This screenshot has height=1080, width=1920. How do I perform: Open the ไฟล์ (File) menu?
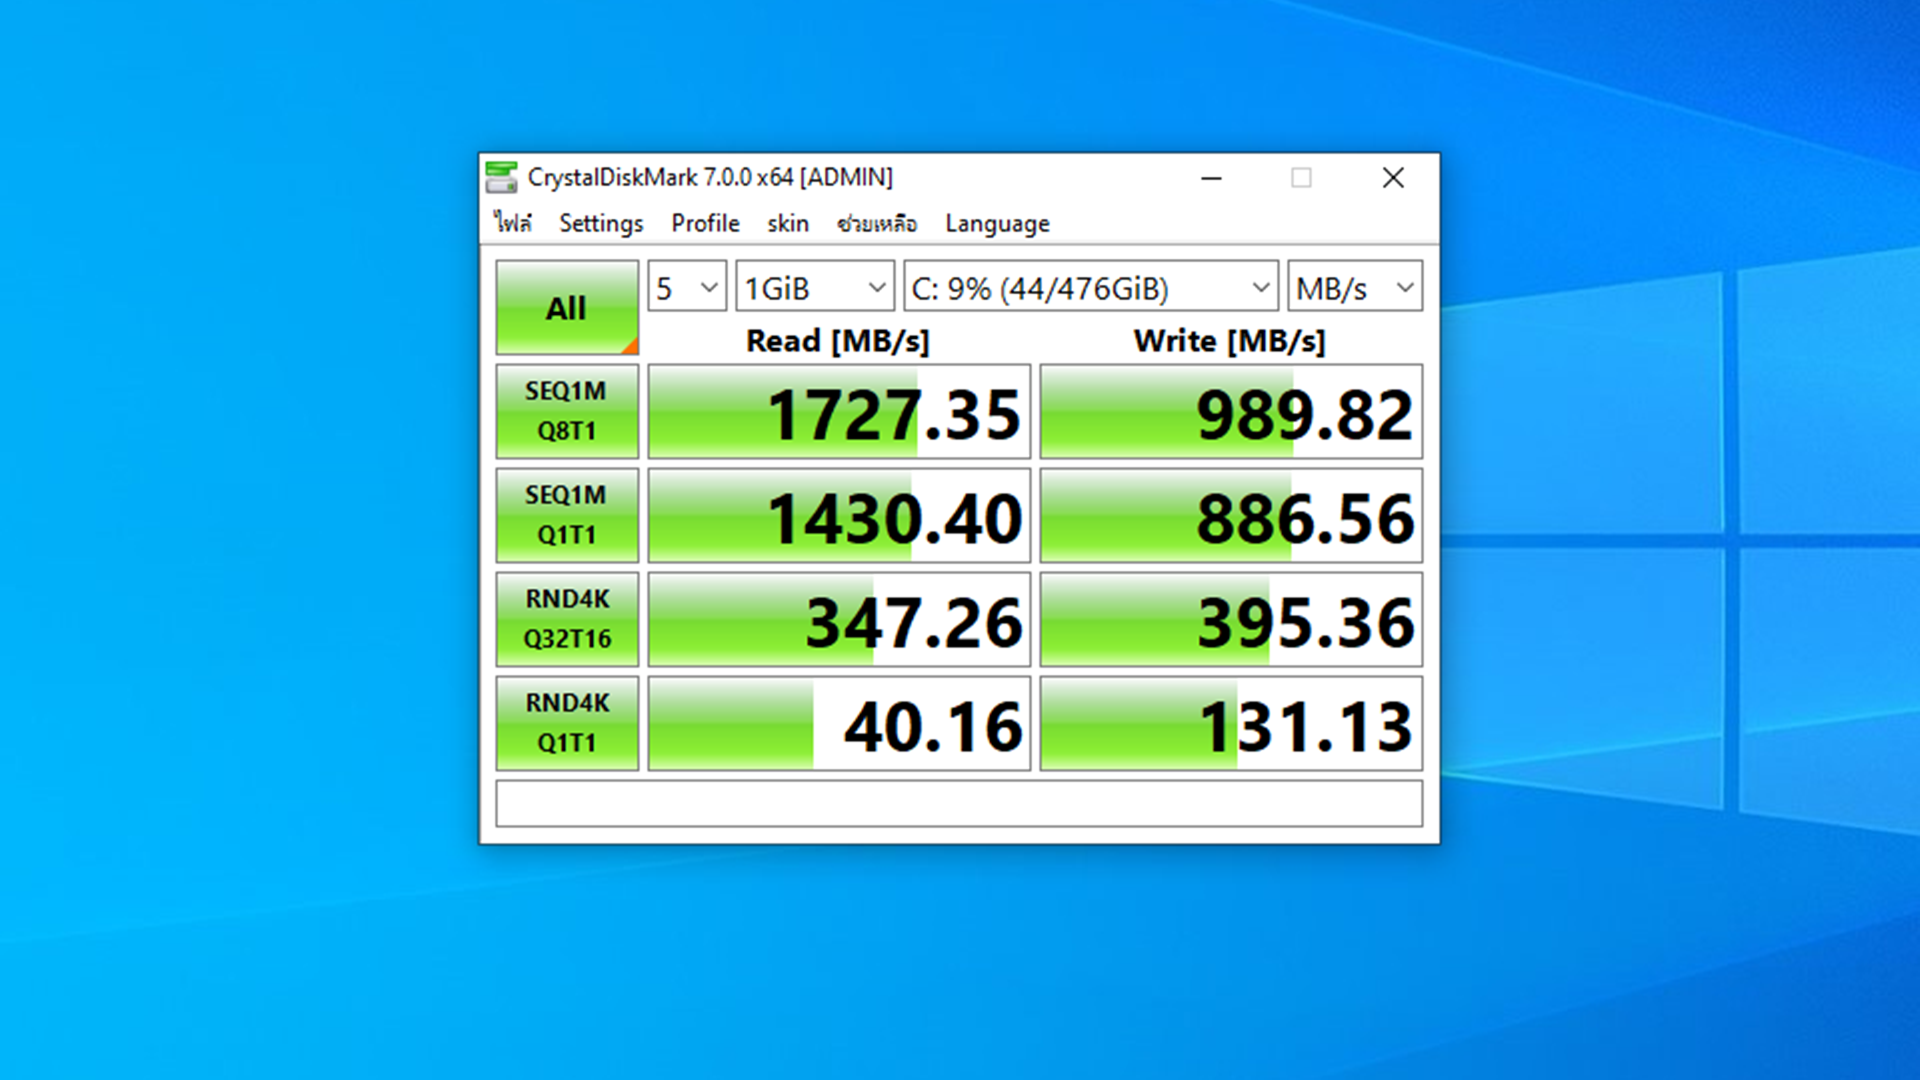(513, 223)
